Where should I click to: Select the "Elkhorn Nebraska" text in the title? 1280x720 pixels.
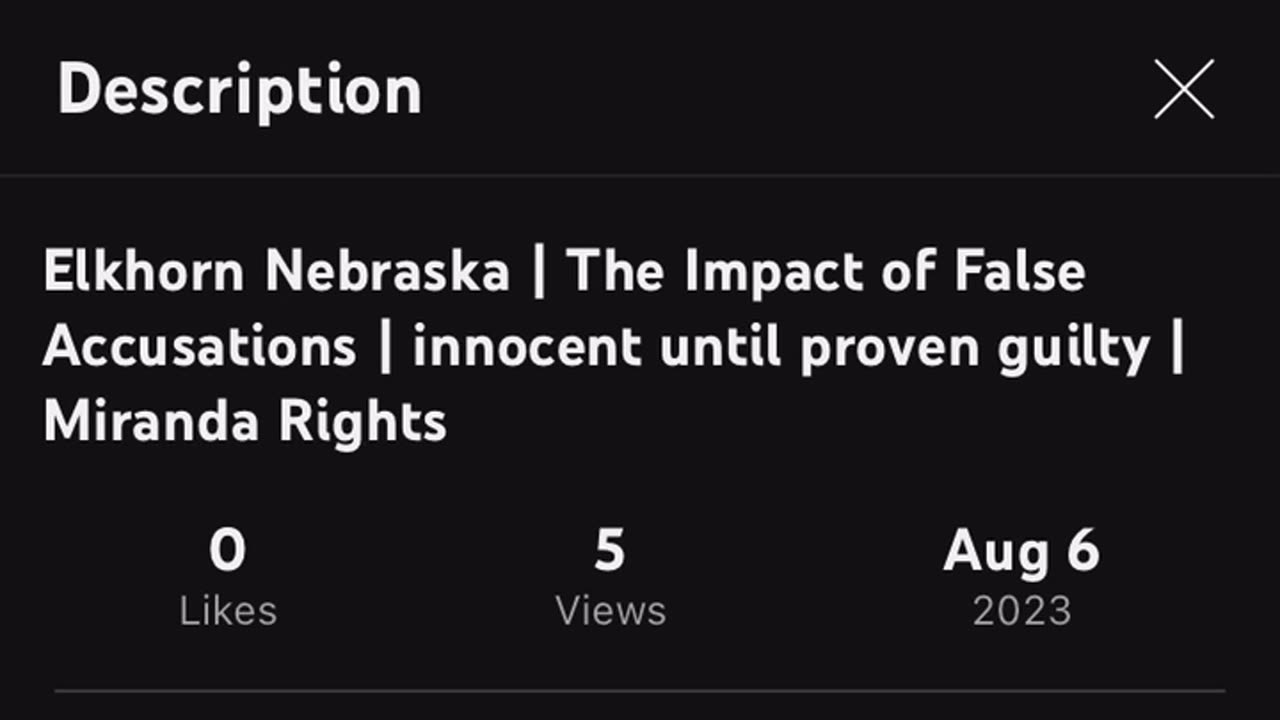[x=276, y=272]
